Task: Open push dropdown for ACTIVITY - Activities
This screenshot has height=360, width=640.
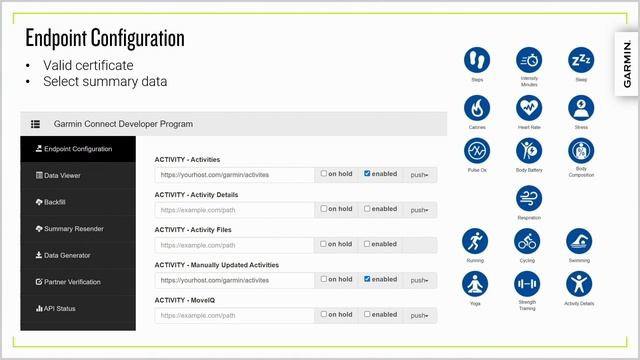Action: pyautogui.click(x=420, y=175)
